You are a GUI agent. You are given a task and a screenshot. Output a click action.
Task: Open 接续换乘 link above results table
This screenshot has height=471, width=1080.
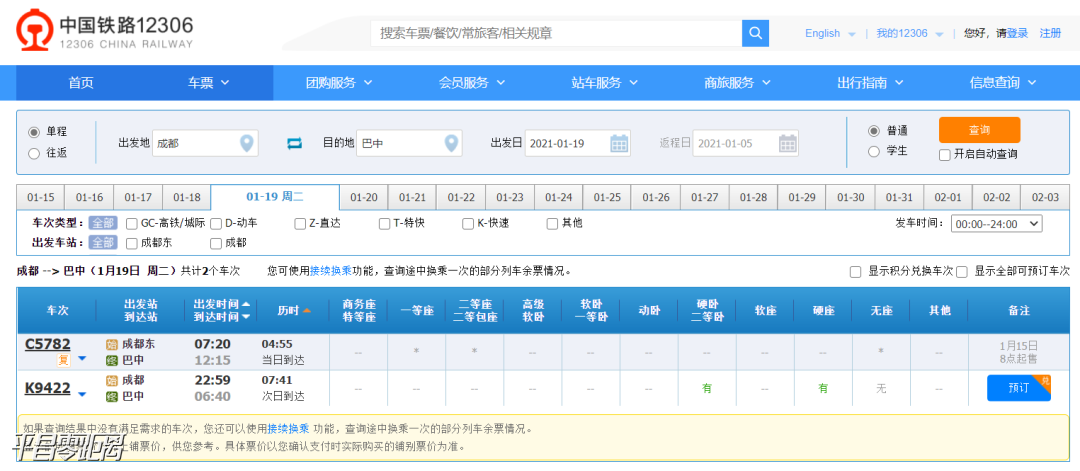pos(331,271)
